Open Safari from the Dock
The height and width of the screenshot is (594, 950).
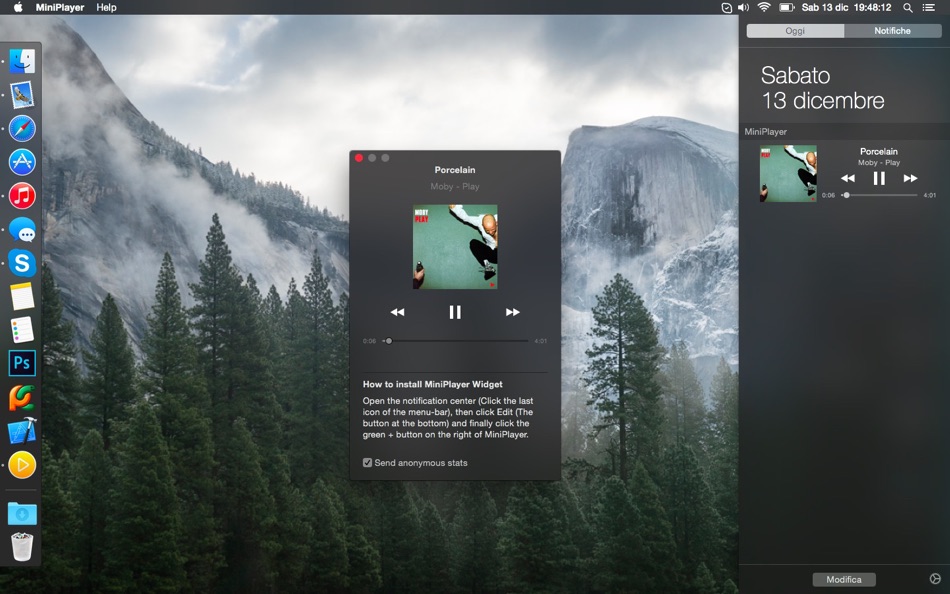coord(22,128)
